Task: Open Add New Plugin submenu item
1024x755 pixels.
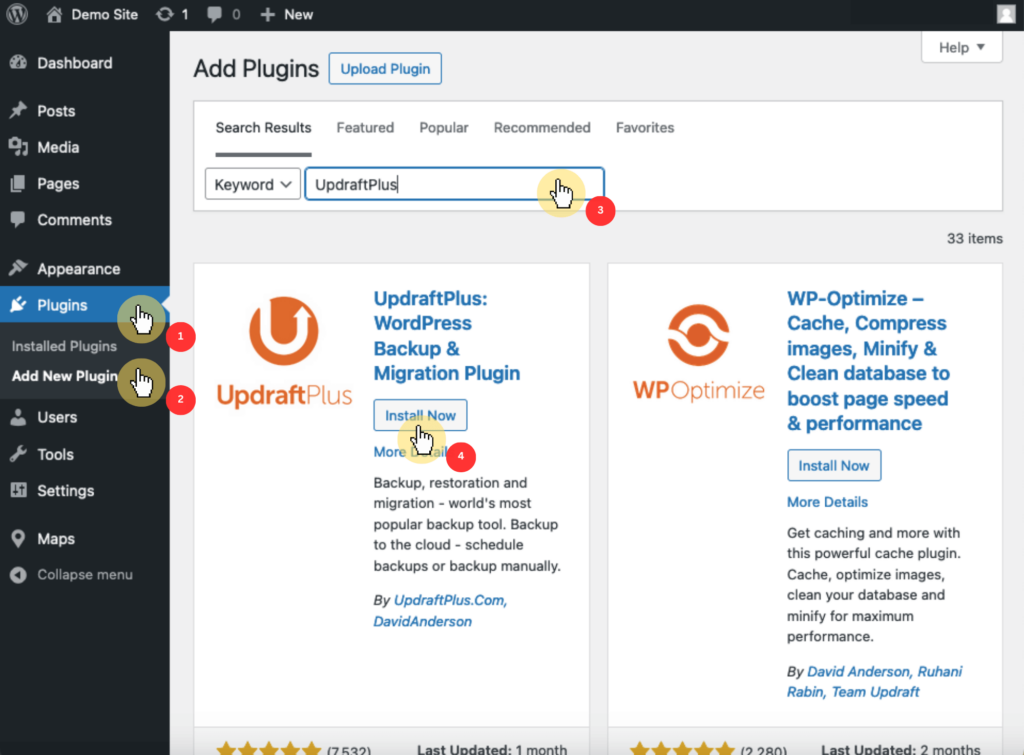Action: point(65,376)
